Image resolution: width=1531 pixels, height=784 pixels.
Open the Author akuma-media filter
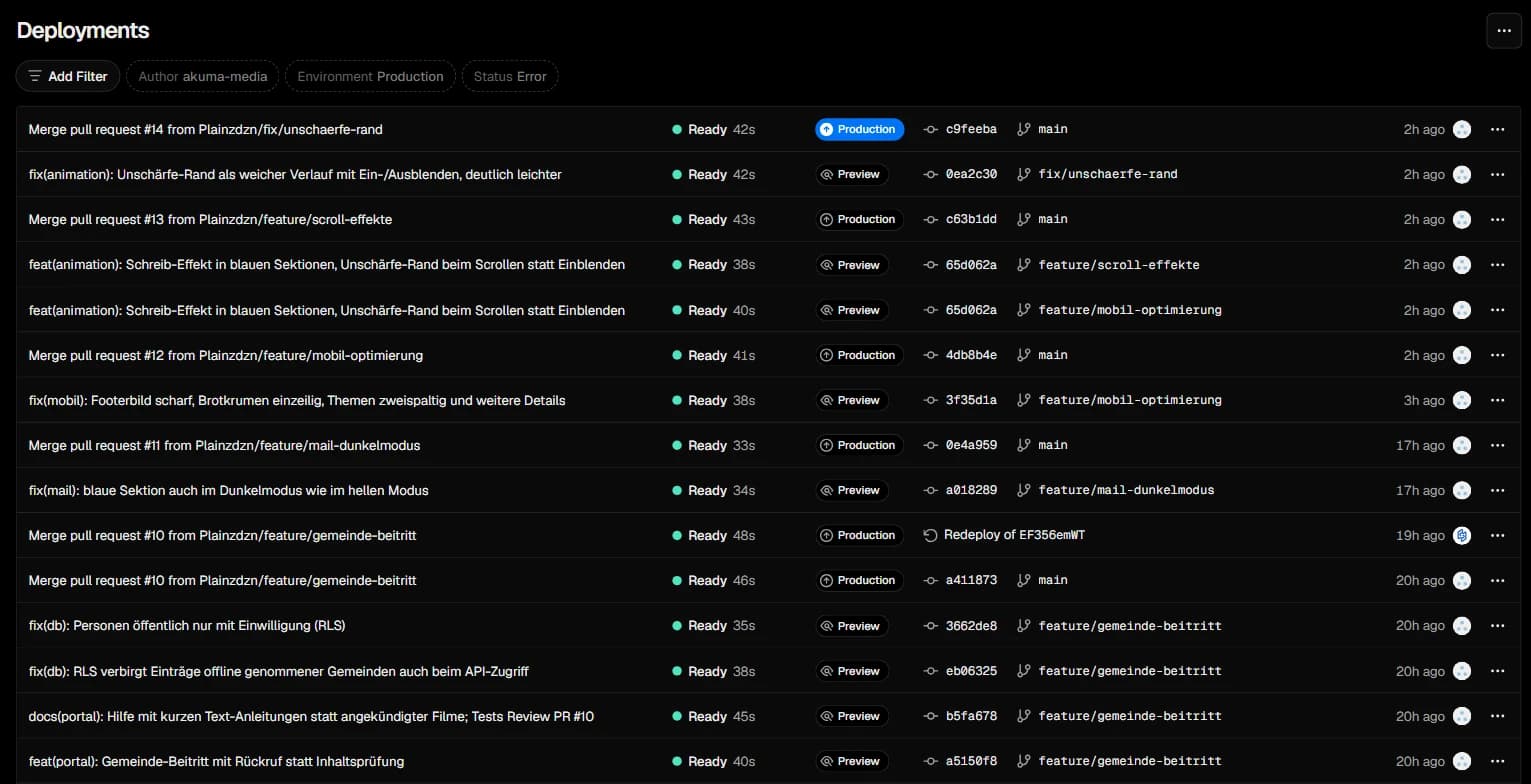coord(203,76)
